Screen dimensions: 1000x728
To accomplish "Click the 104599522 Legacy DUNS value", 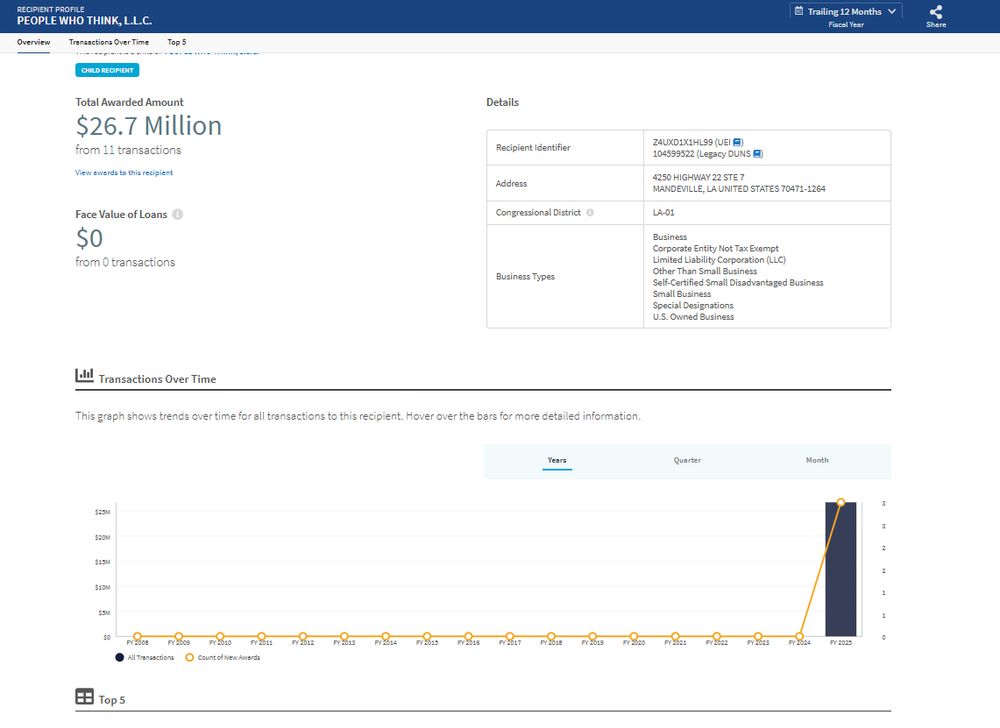I will point(673,154).
